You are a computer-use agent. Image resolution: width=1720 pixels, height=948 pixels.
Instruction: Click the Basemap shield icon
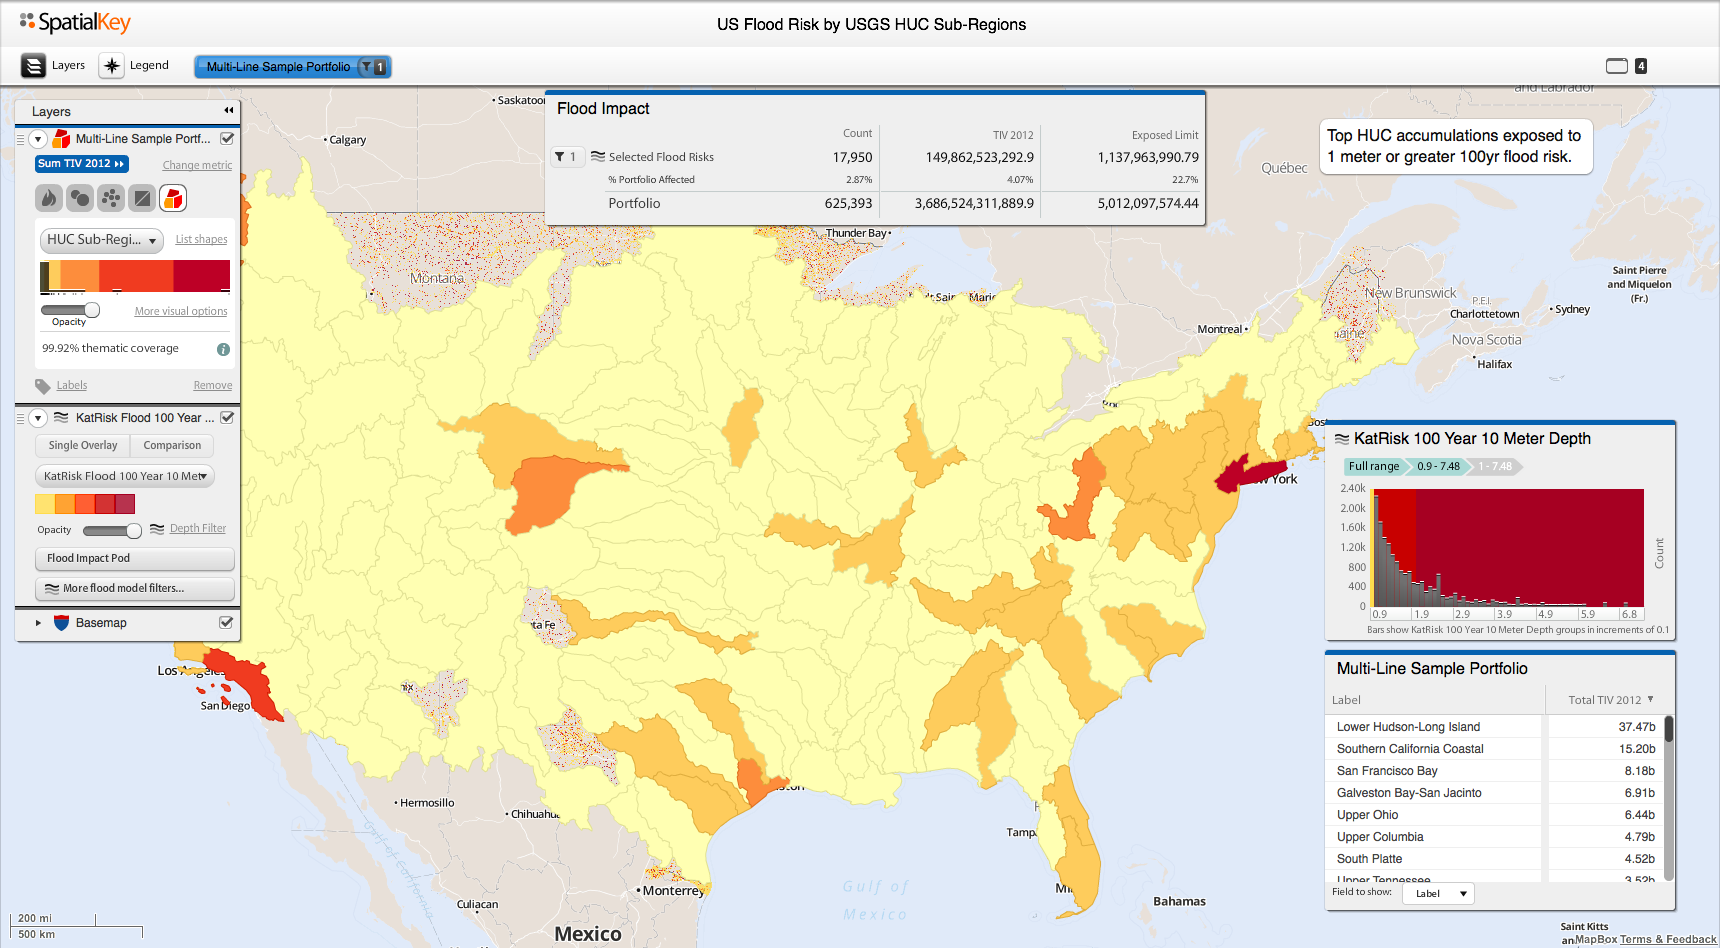61,623
